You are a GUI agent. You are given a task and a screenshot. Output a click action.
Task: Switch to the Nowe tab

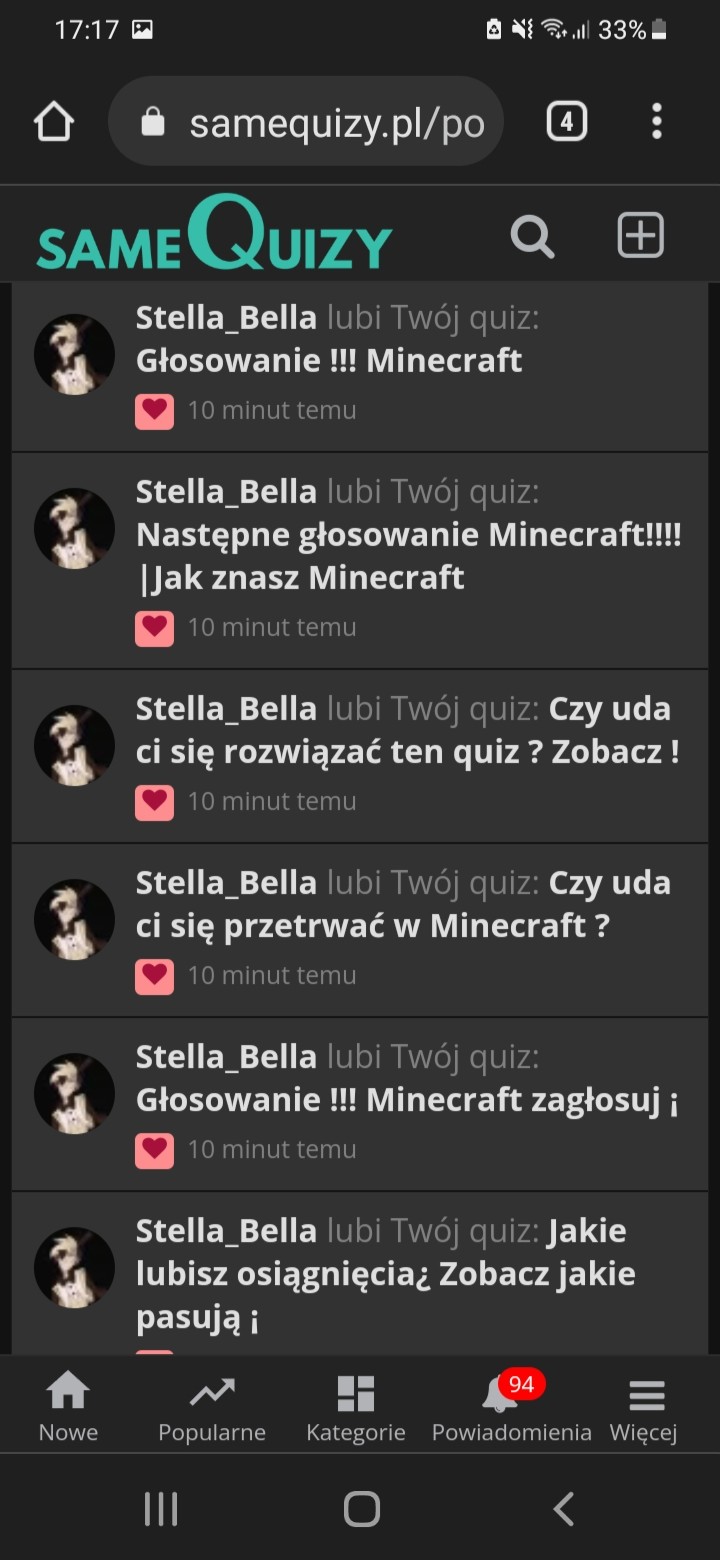pos(68,1407)
